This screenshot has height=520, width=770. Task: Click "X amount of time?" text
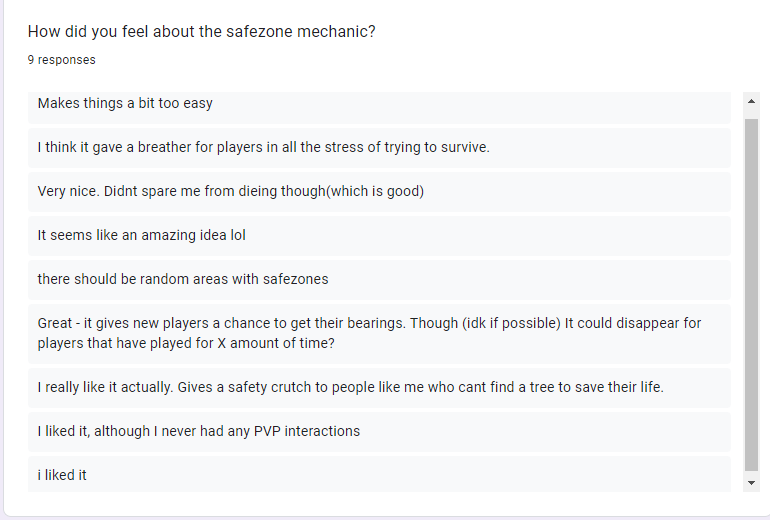pos(275,343)
